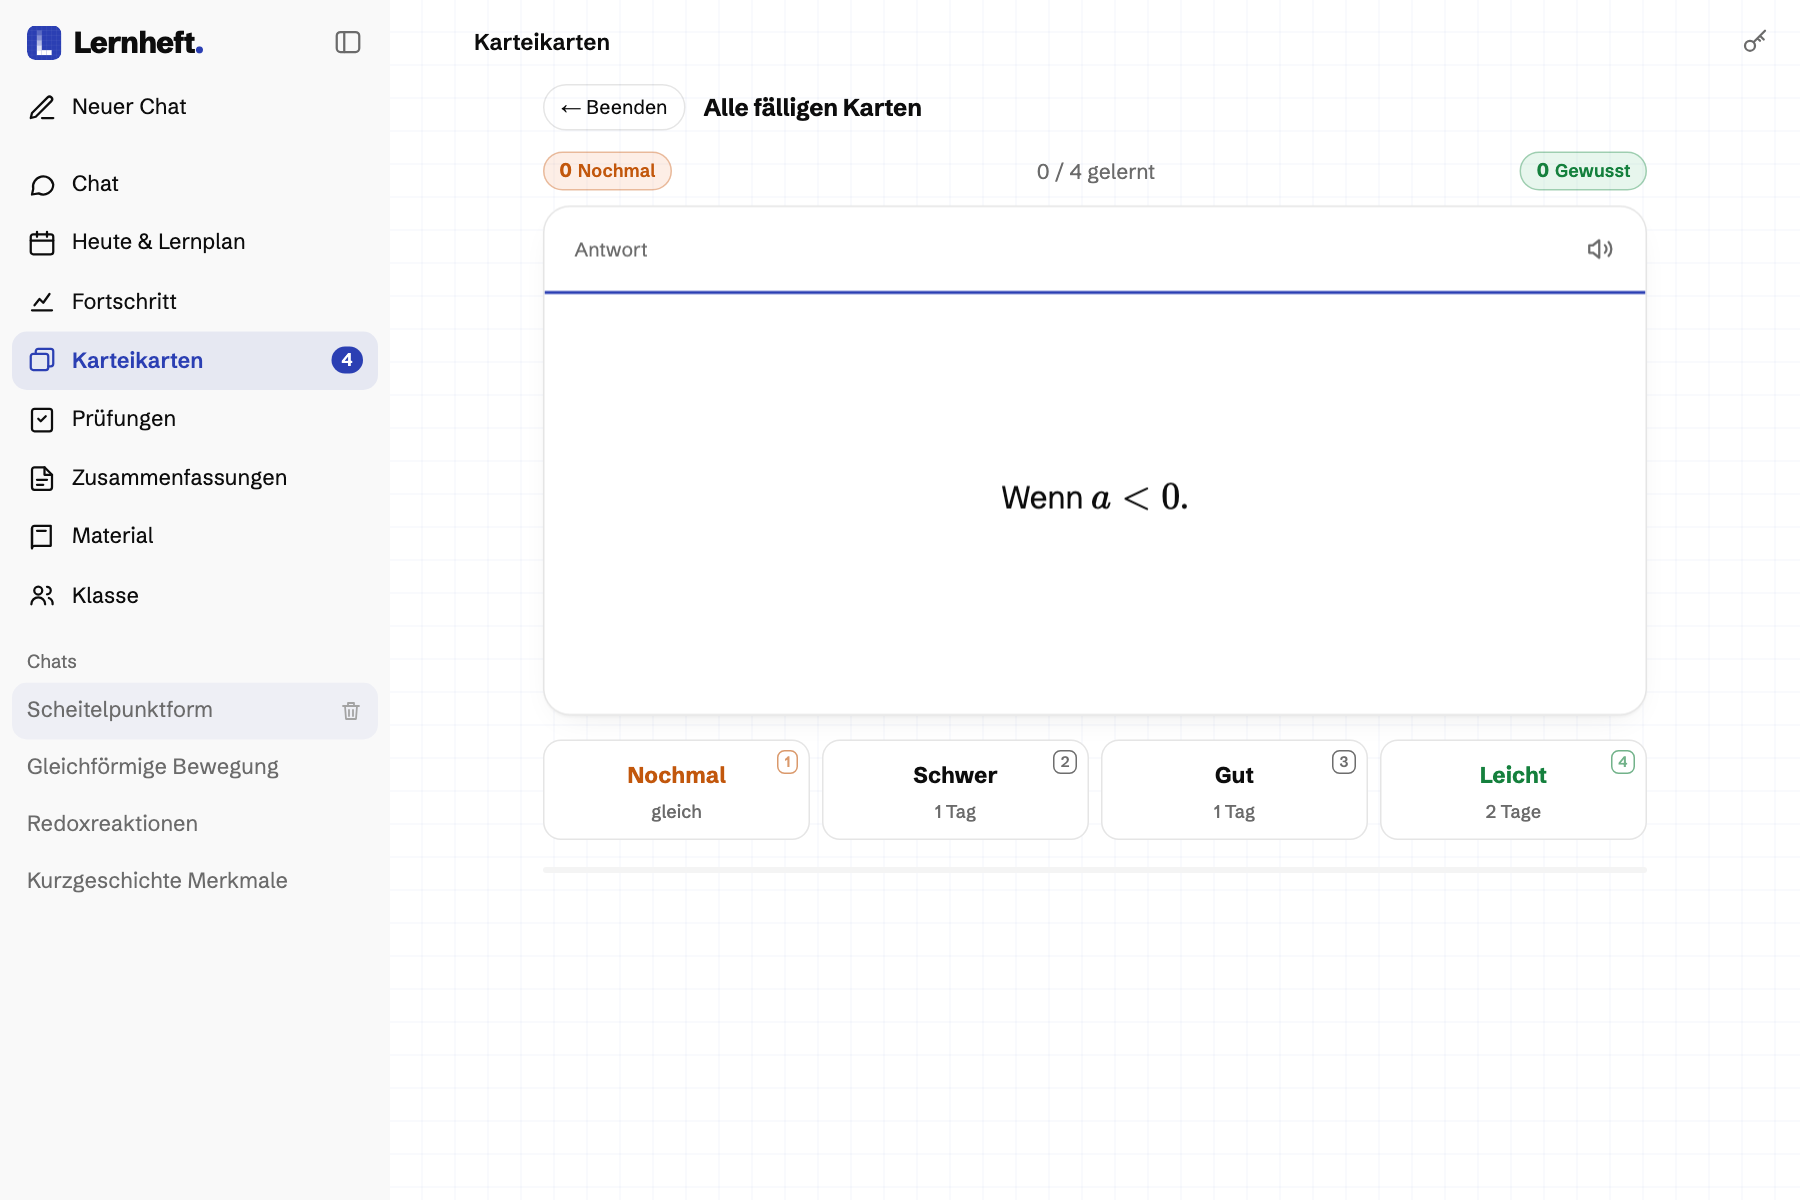Rate the card as Schwer

click(955, 790)
